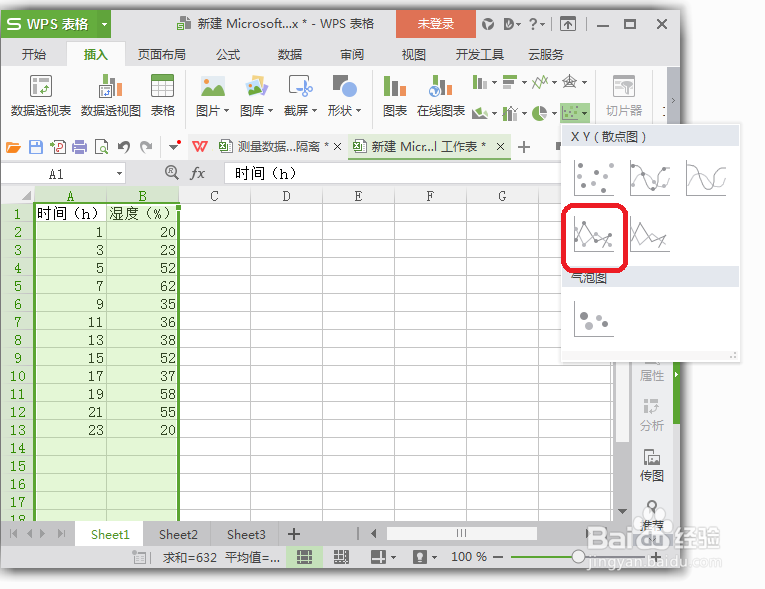The height and width of the screenshot is (589, 765).
Task: Switch to the 审阅 ribbon tab
Action: 352,55
